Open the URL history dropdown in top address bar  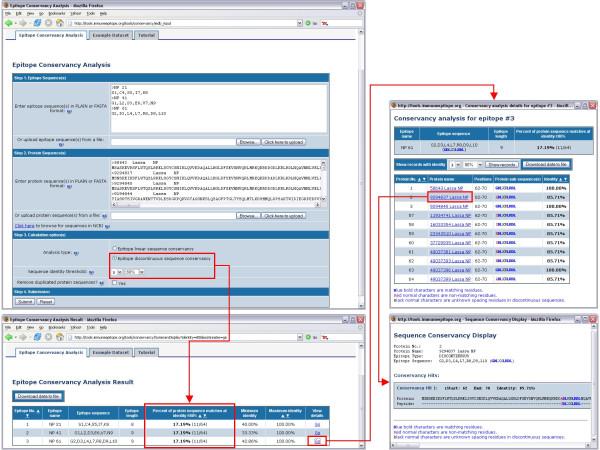[300, 21]
